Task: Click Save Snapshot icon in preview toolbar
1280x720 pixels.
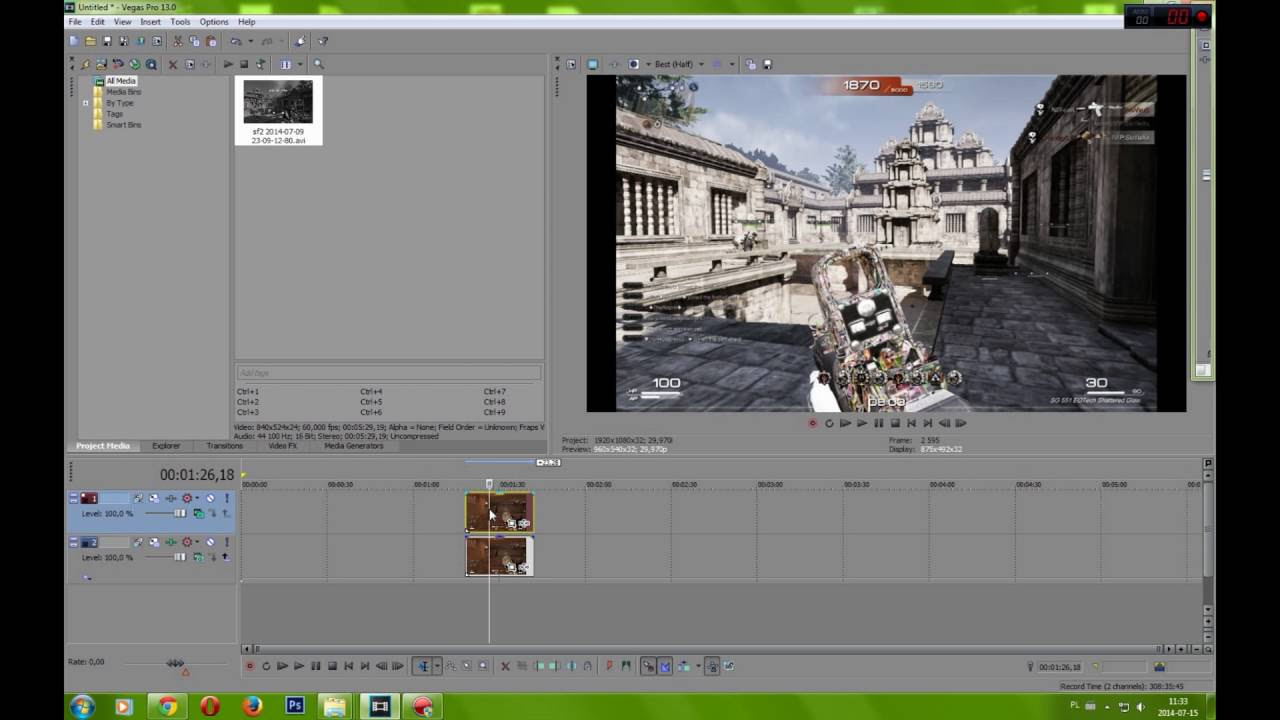Action: tap(767, 64)
